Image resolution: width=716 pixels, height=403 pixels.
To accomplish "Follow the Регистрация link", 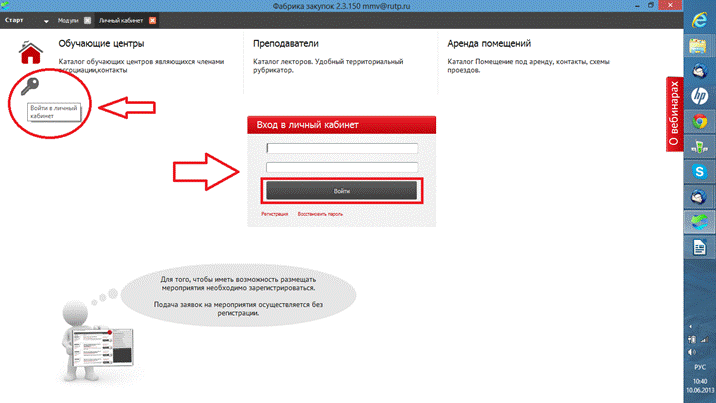I will point(274,214).
